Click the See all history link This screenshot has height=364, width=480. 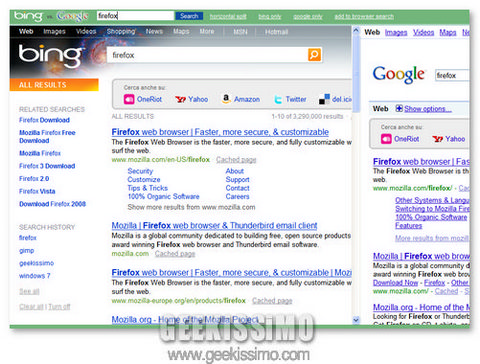(29, 291)
